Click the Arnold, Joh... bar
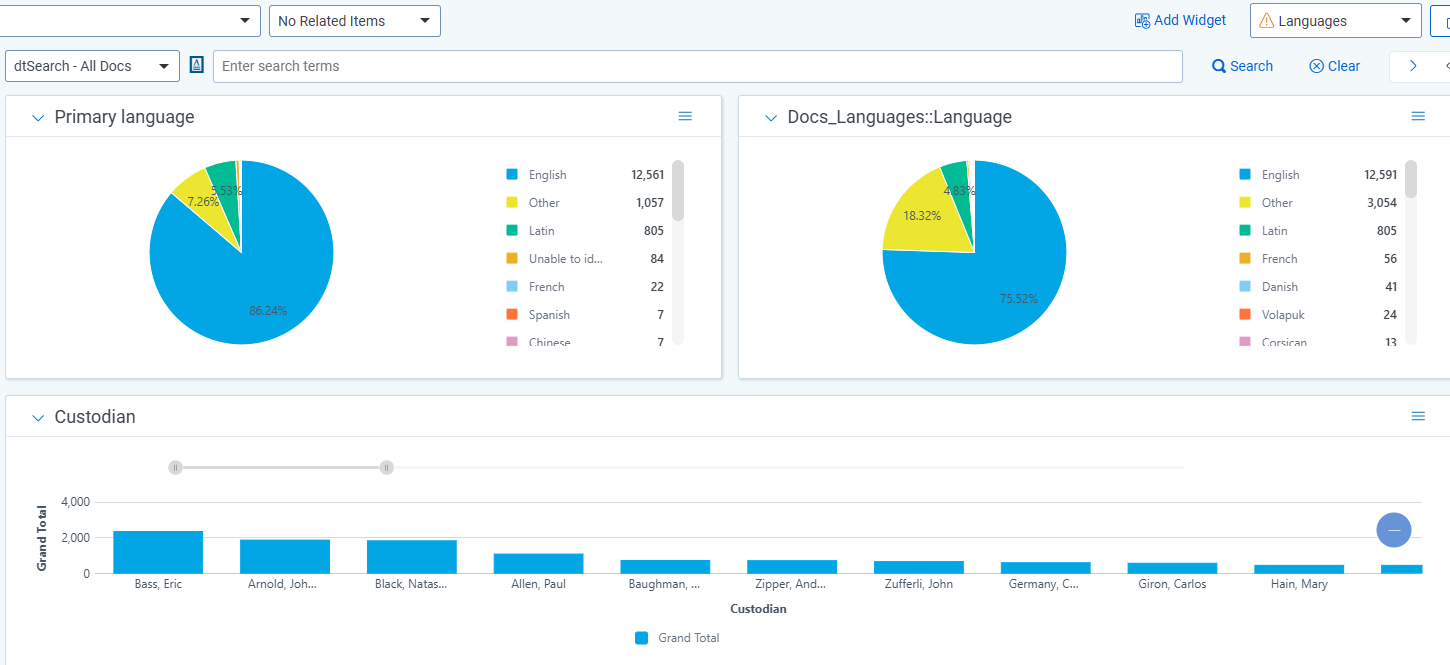Image resolution: width=1450 pixels, height=665 pixels. [285, 556]
